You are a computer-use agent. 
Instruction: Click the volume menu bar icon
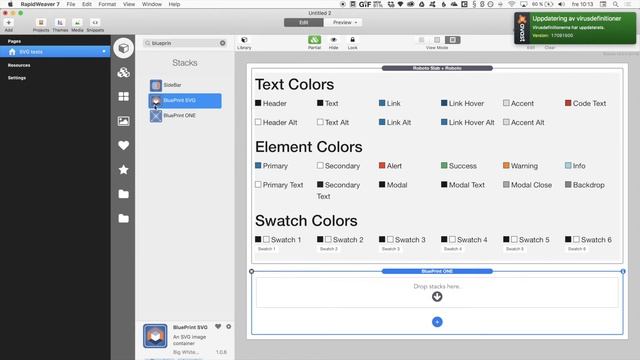point(562,4)
